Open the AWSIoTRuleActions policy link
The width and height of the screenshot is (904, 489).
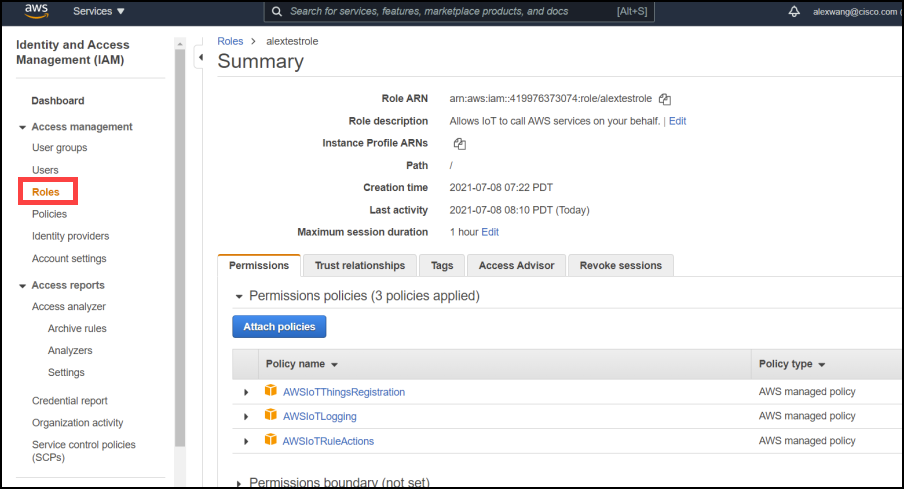(x=328, y=441)
